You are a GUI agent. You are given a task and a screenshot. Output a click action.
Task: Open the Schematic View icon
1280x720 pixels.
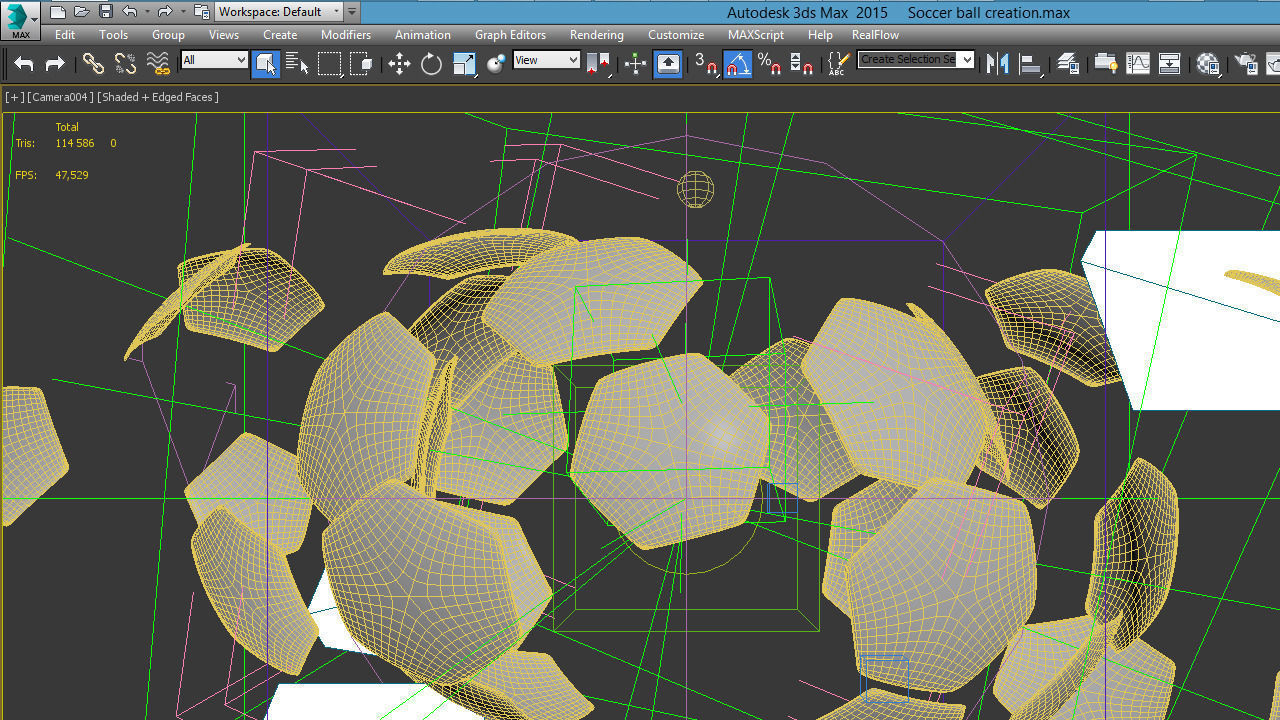[x=1170, y=64]
